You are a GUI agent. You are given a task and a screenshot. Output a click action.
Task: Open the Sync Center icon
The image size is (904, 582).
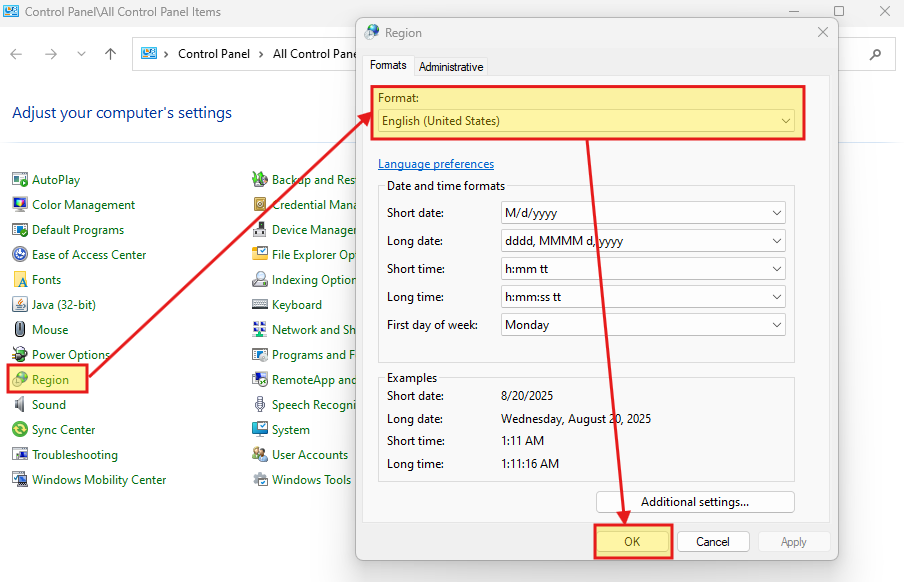click(x=20, y=430)
